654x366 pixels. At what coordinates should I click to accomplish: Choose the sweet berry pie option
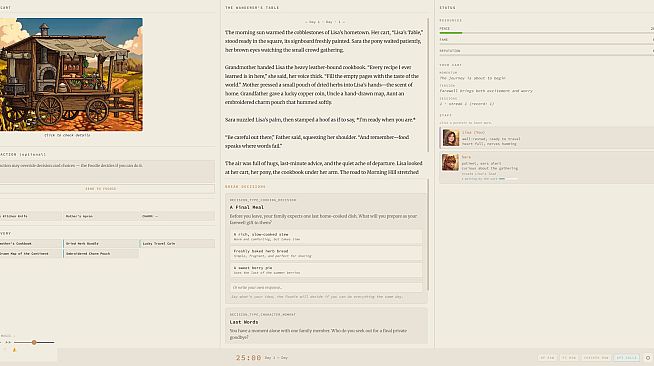(x=326, y=270)
